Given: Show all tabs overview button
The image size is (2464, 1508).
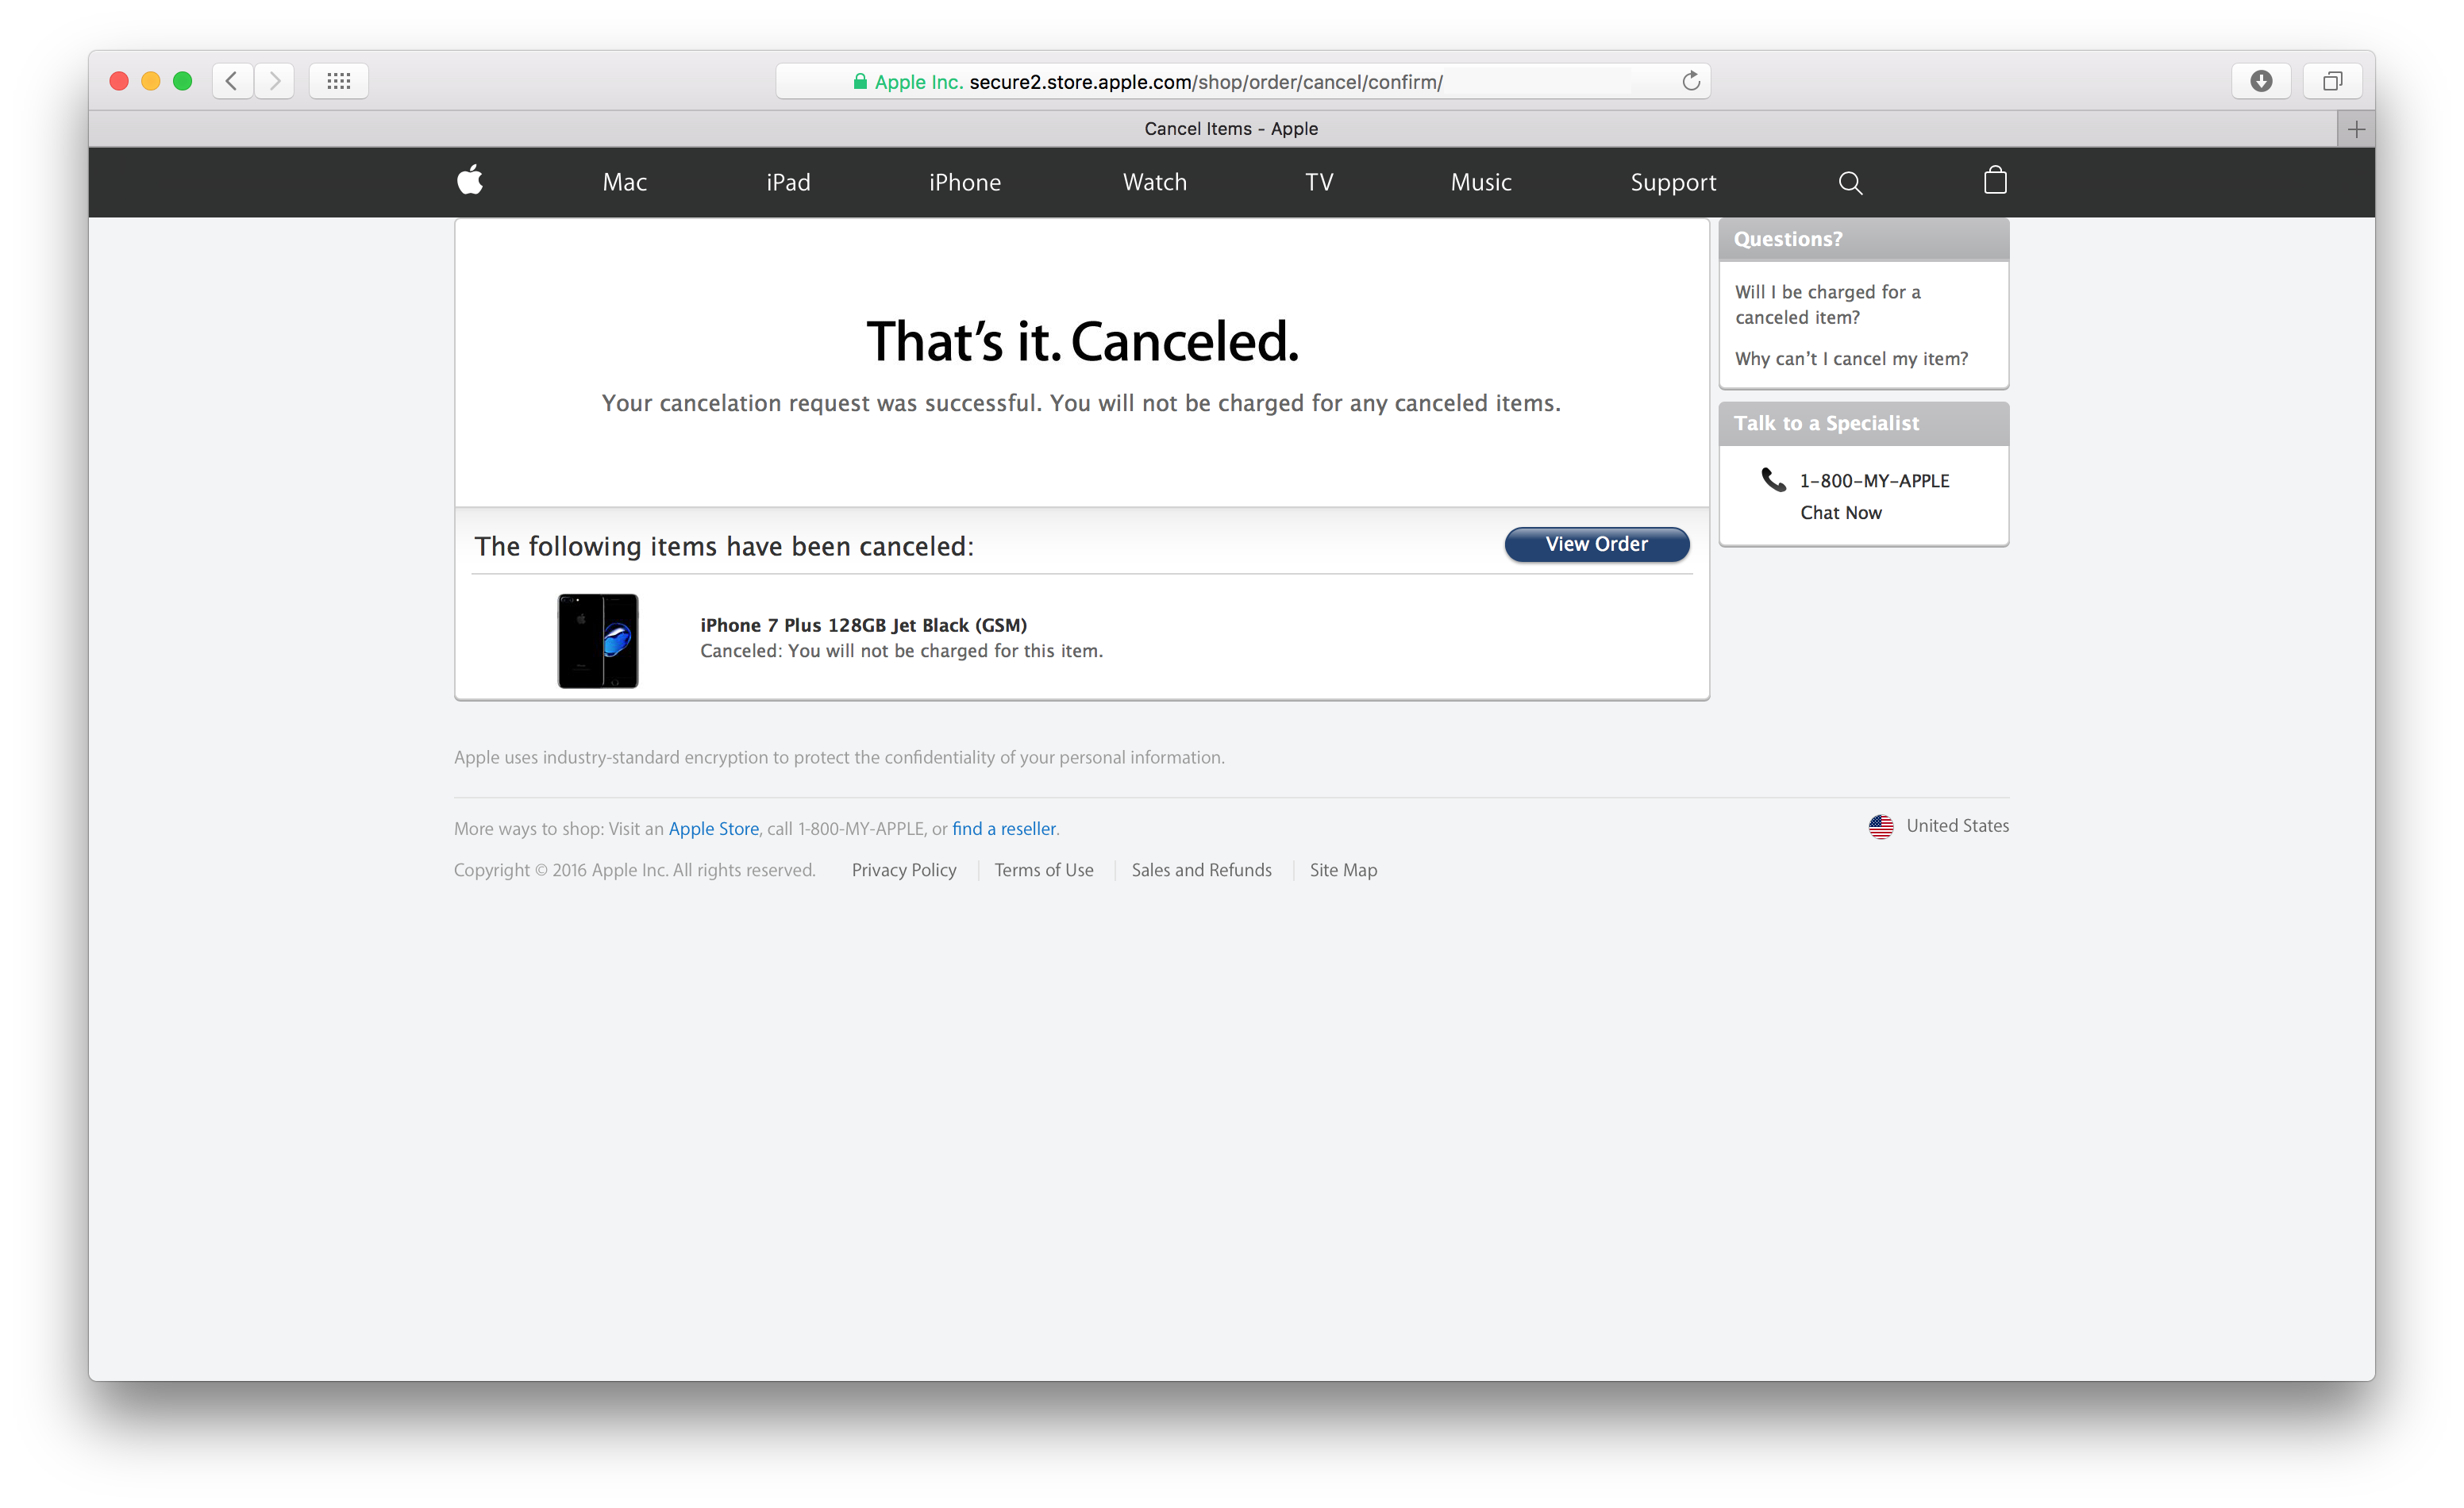Looking at the screenshot, I should (x=2332, y=81).
